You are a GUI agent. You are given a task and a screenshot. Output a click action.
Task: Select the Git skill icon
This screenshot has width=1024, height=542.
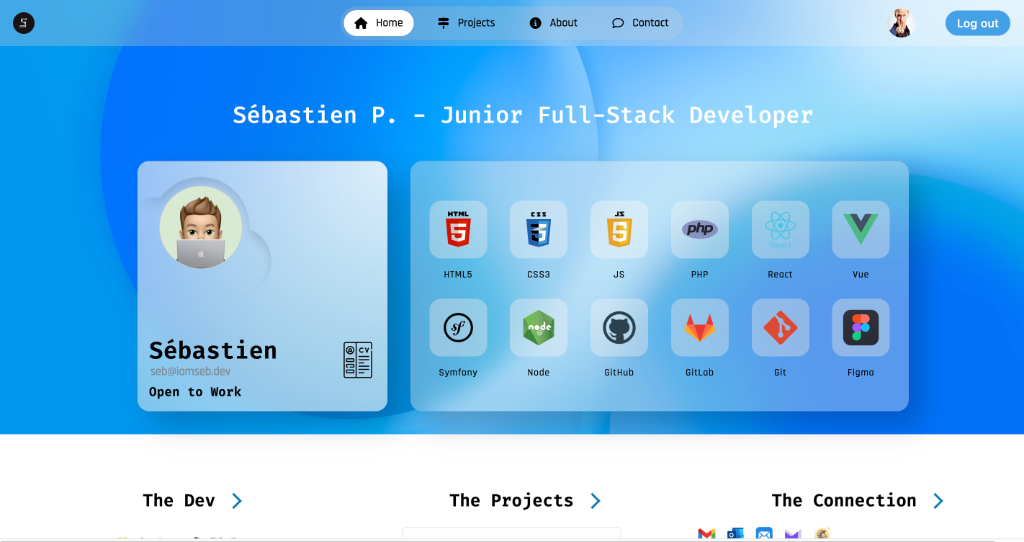pos(780,327)
